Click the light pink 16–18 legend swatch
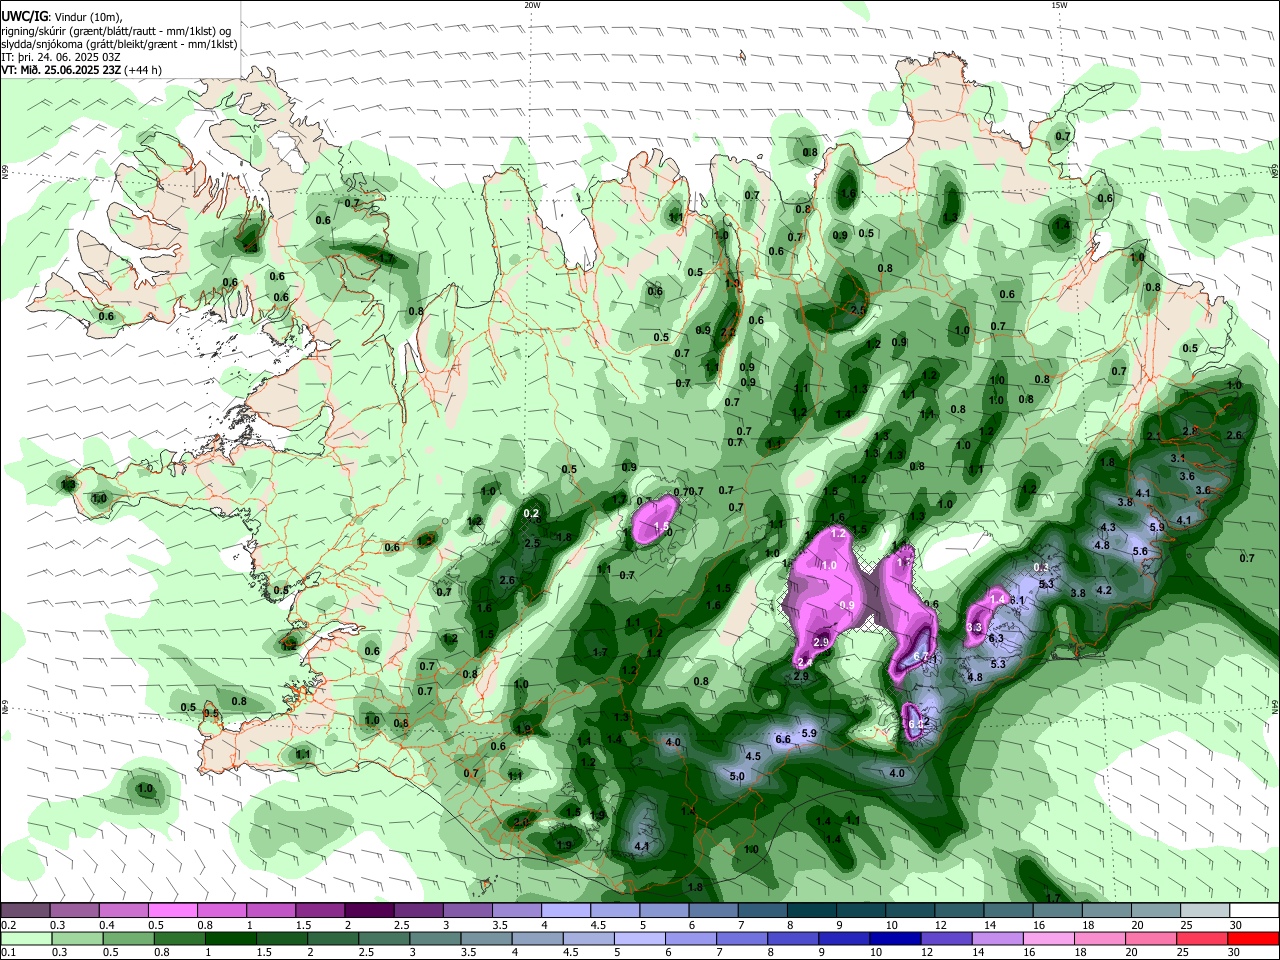The height and width of the screenshot is (960, 1280). click(1049, 938)
